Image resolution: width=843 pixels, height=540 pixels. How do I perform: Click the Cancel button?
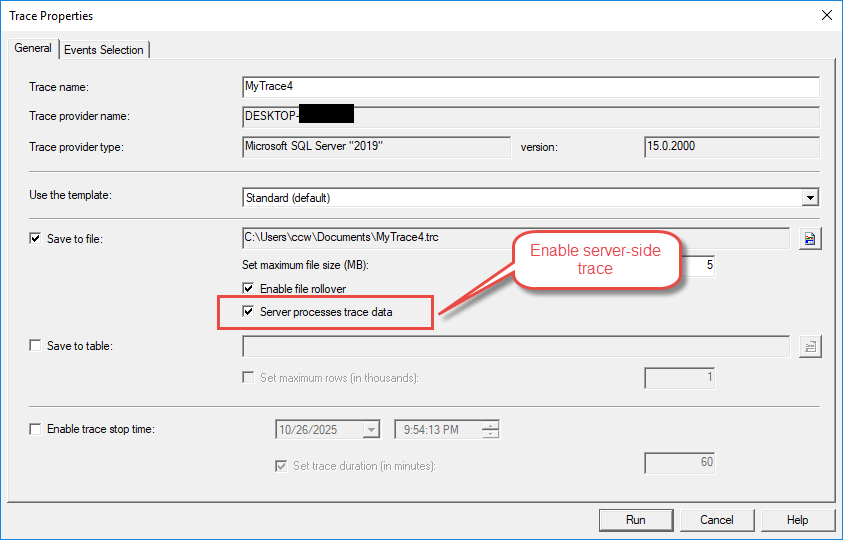717,520
